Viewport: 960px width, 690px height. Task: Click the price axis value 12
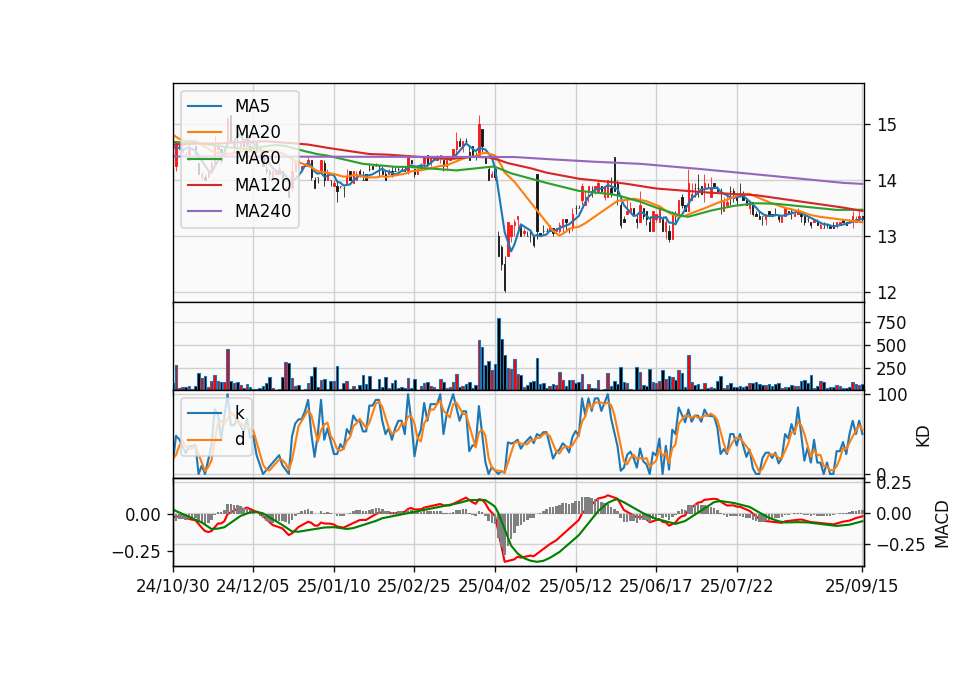point(887,293)
